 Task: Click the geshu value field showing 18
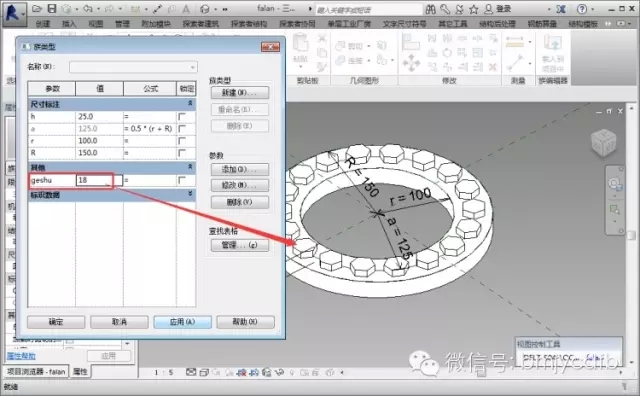(x=99, y=180)
